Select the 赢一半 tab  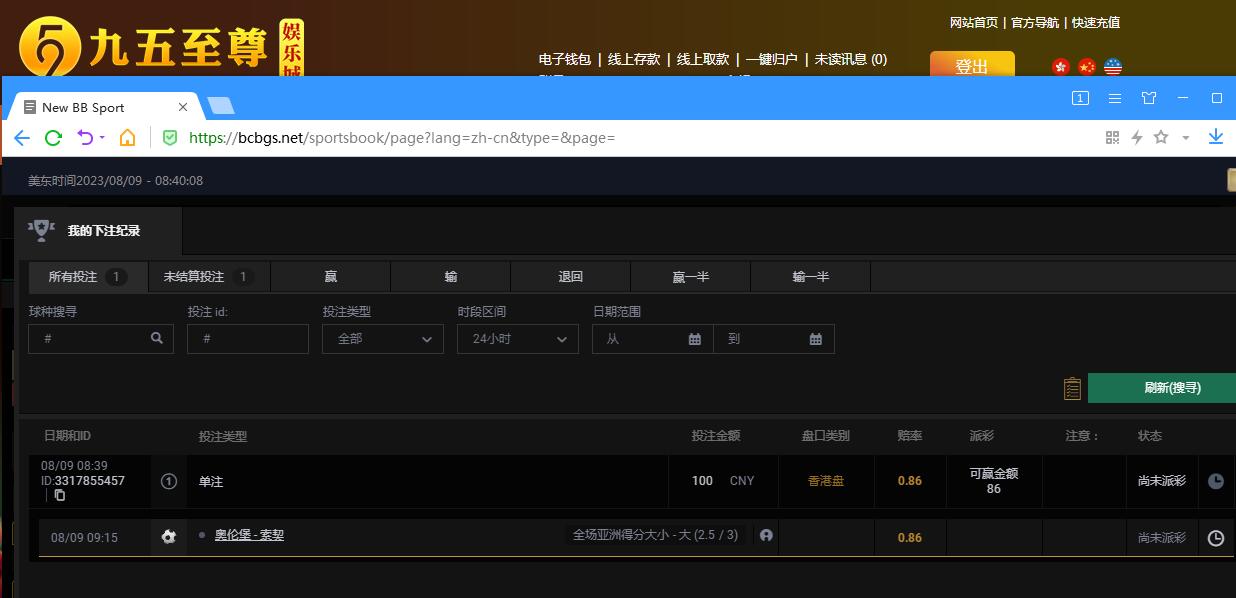click(691, 276)
